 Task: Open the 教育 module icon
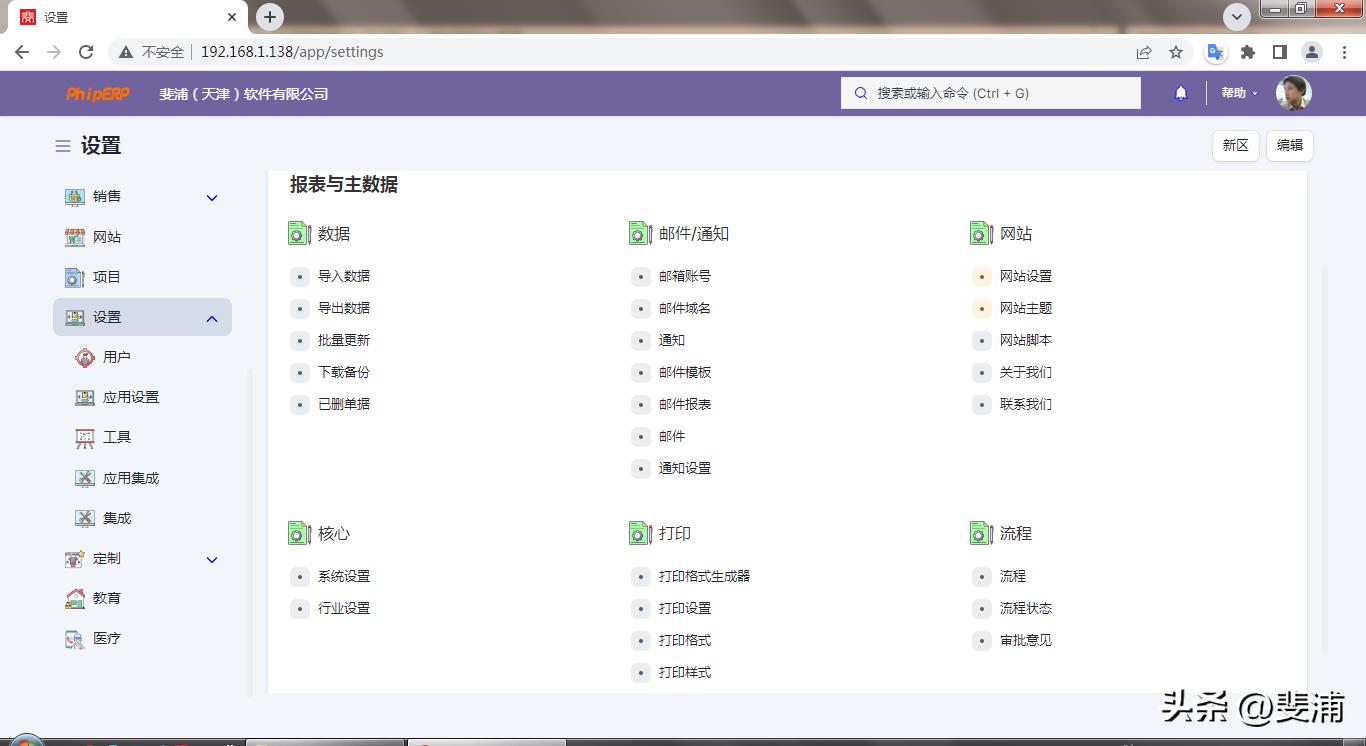pyautogui.click(x=74, y=598)
